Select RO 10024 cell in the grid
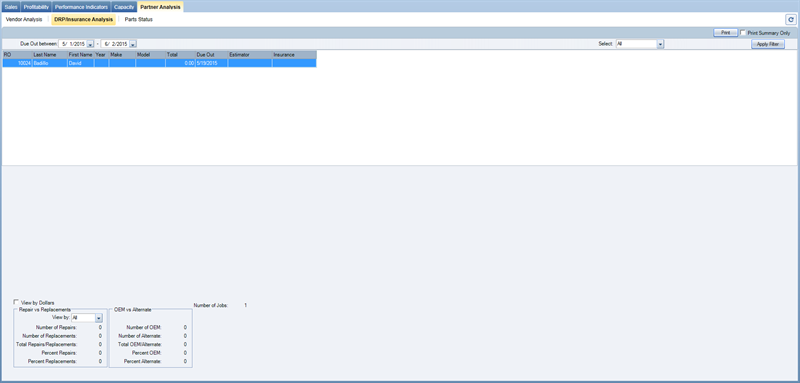 coord(17,63)
